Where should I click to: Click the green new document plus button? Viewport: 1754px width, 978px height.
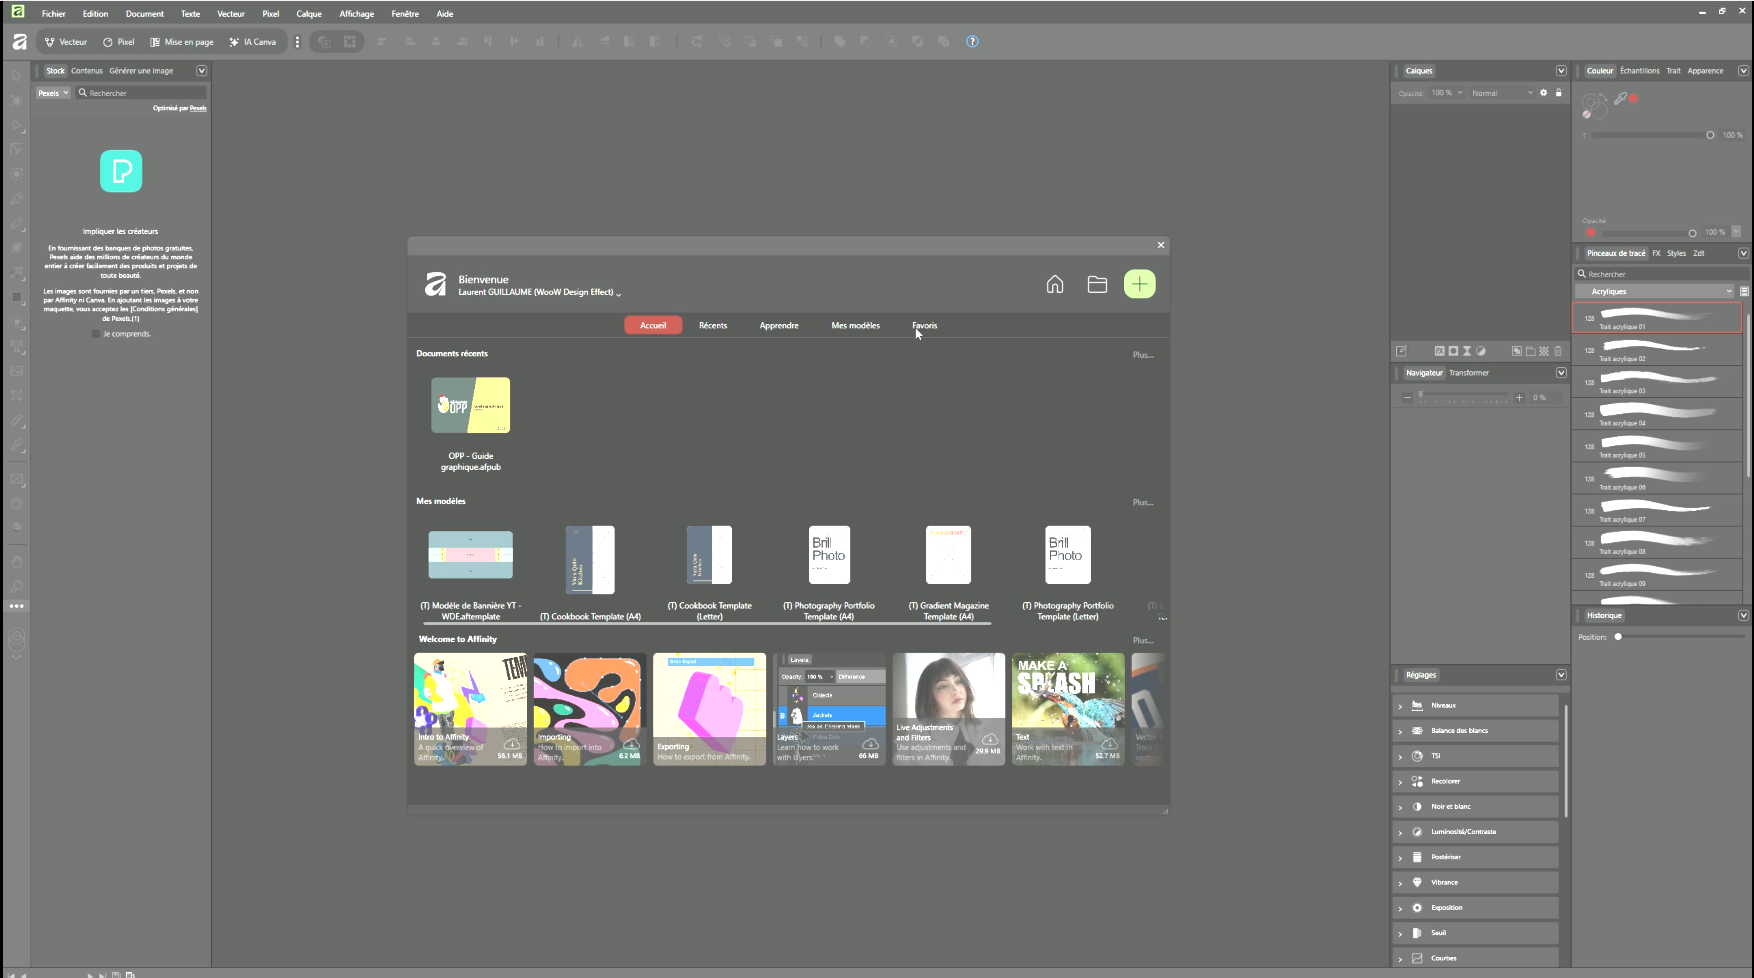coord(1139,284)
